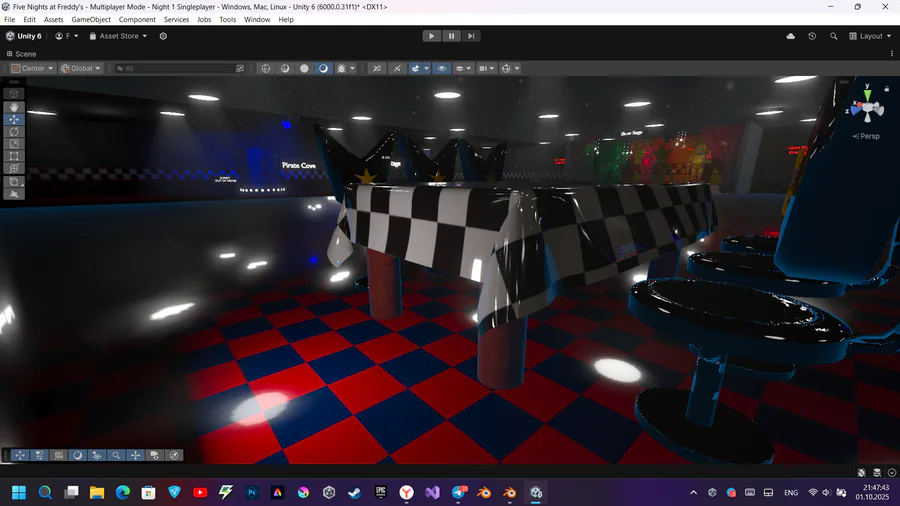Click the auto-generate lighting status icon
Screen dimensions: 900x506
(x=876, y=473)
